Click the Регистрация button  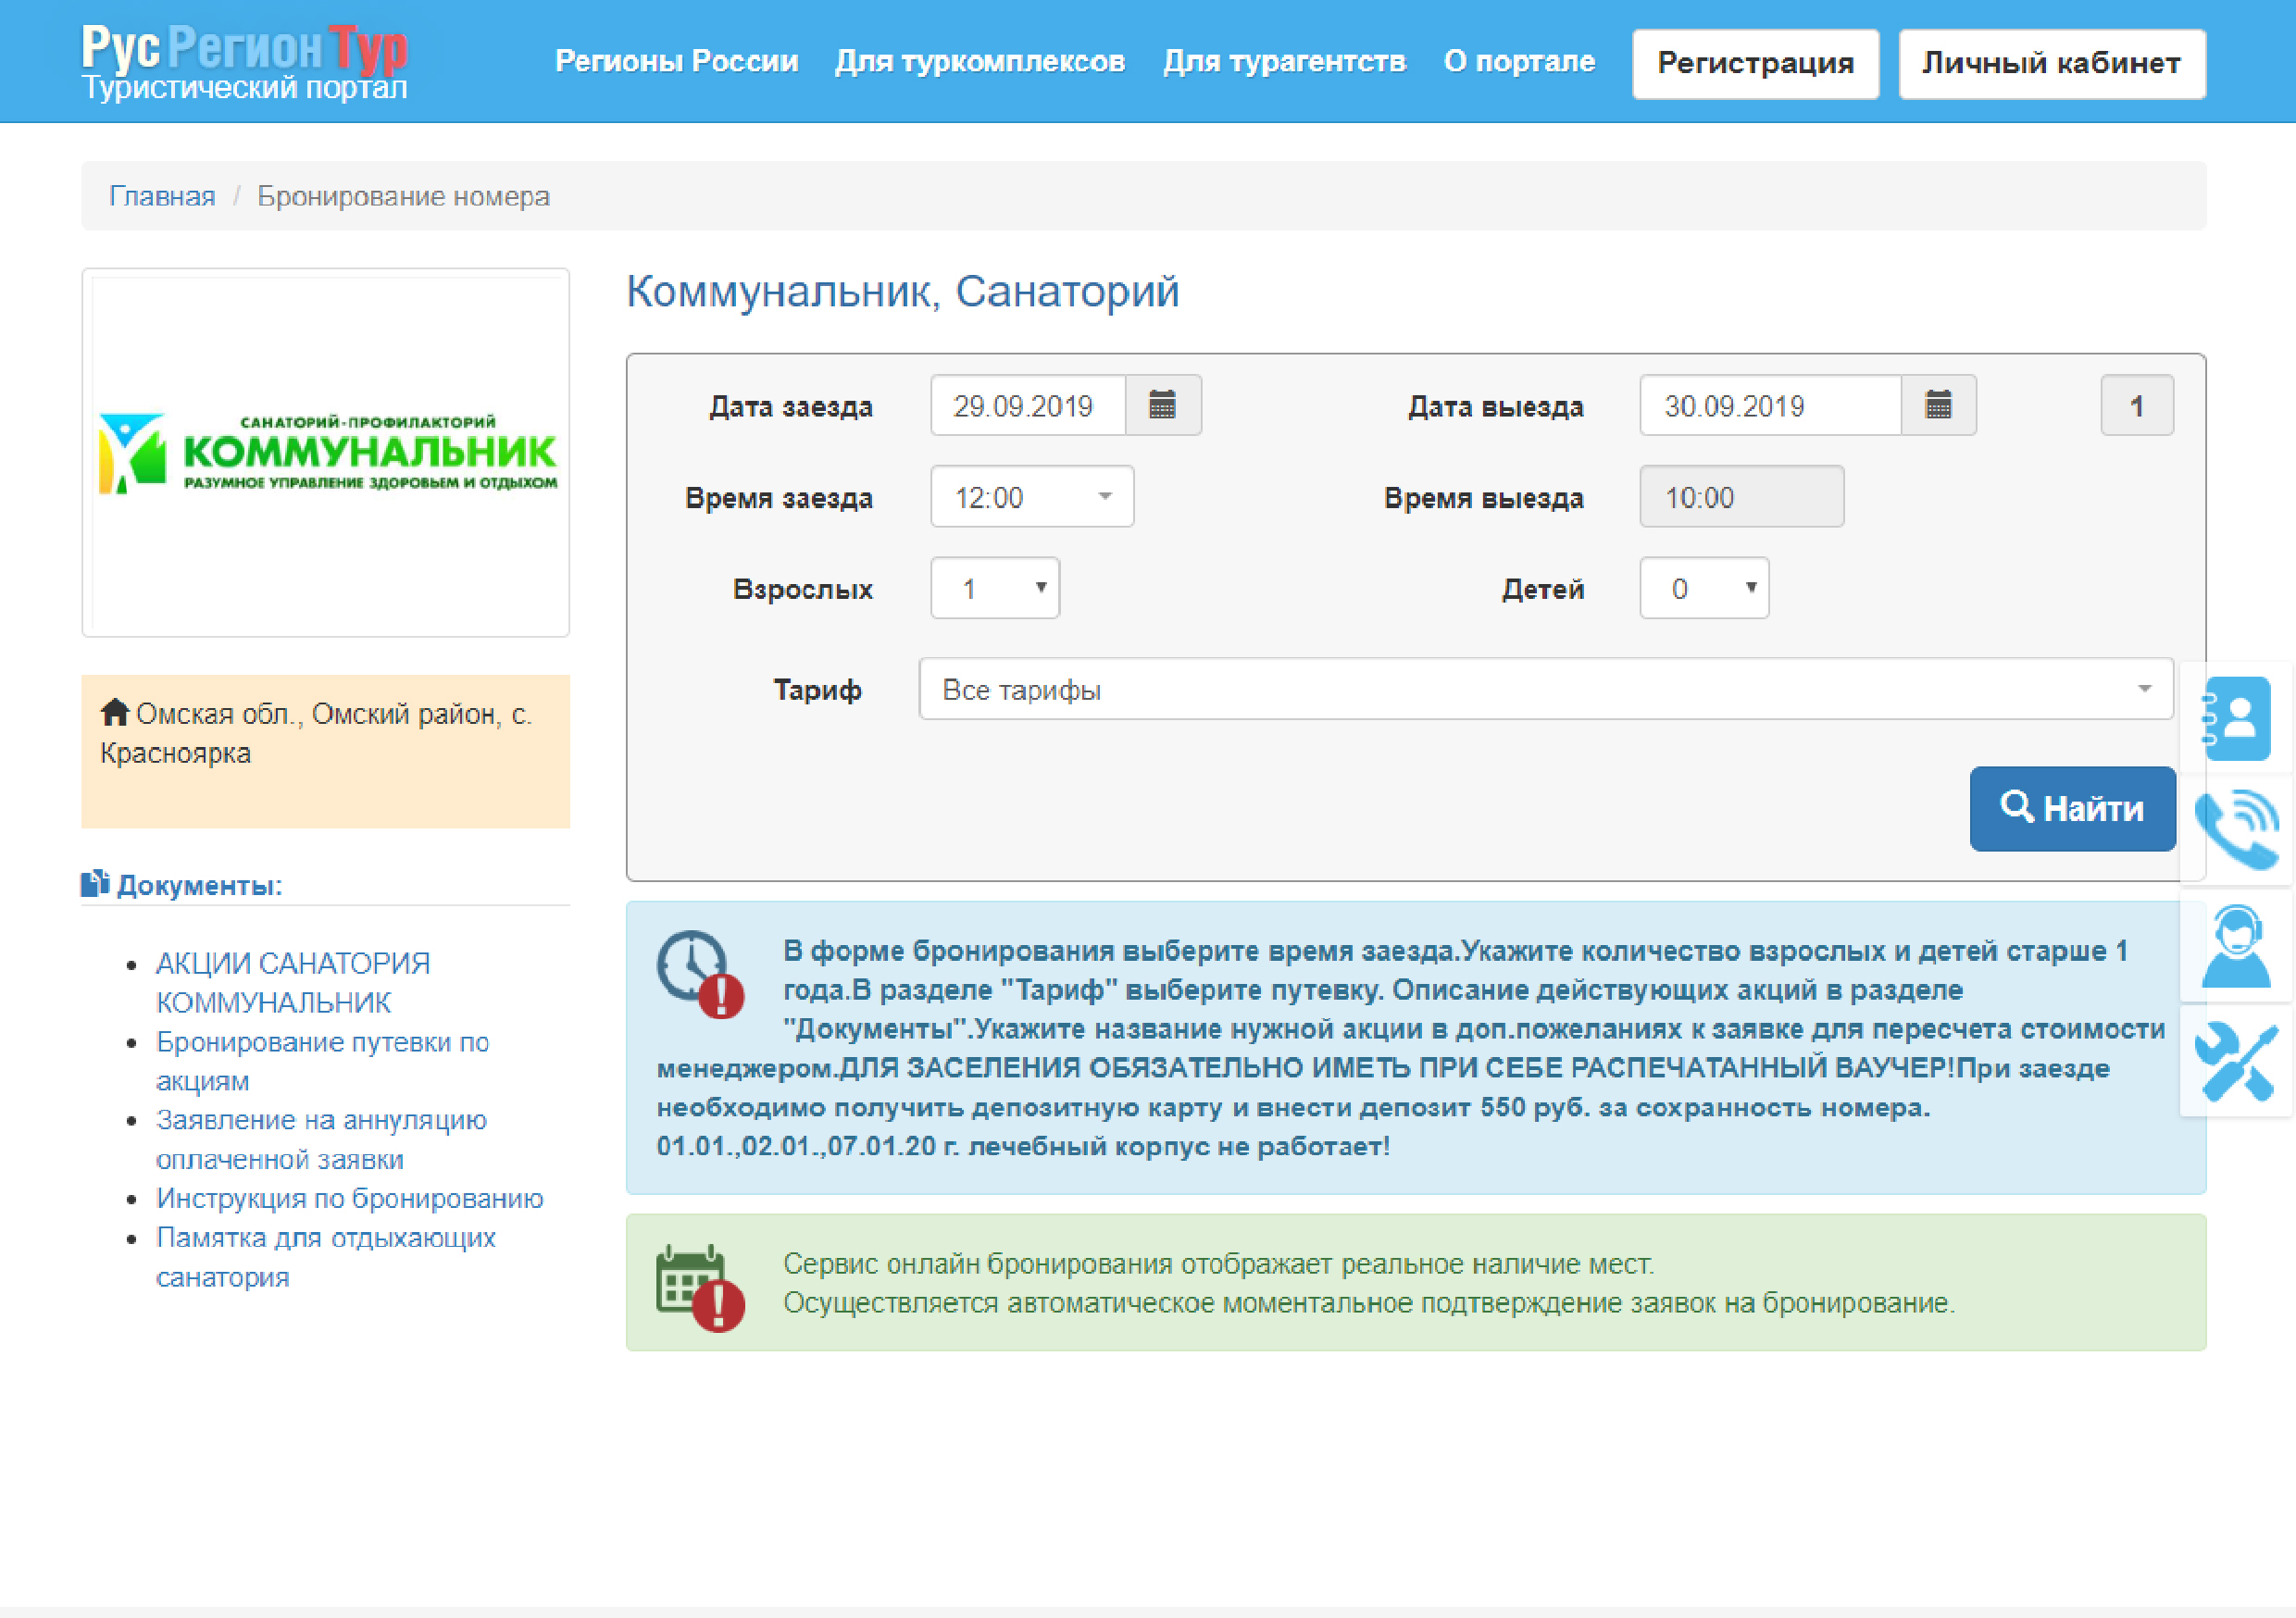1756,64
